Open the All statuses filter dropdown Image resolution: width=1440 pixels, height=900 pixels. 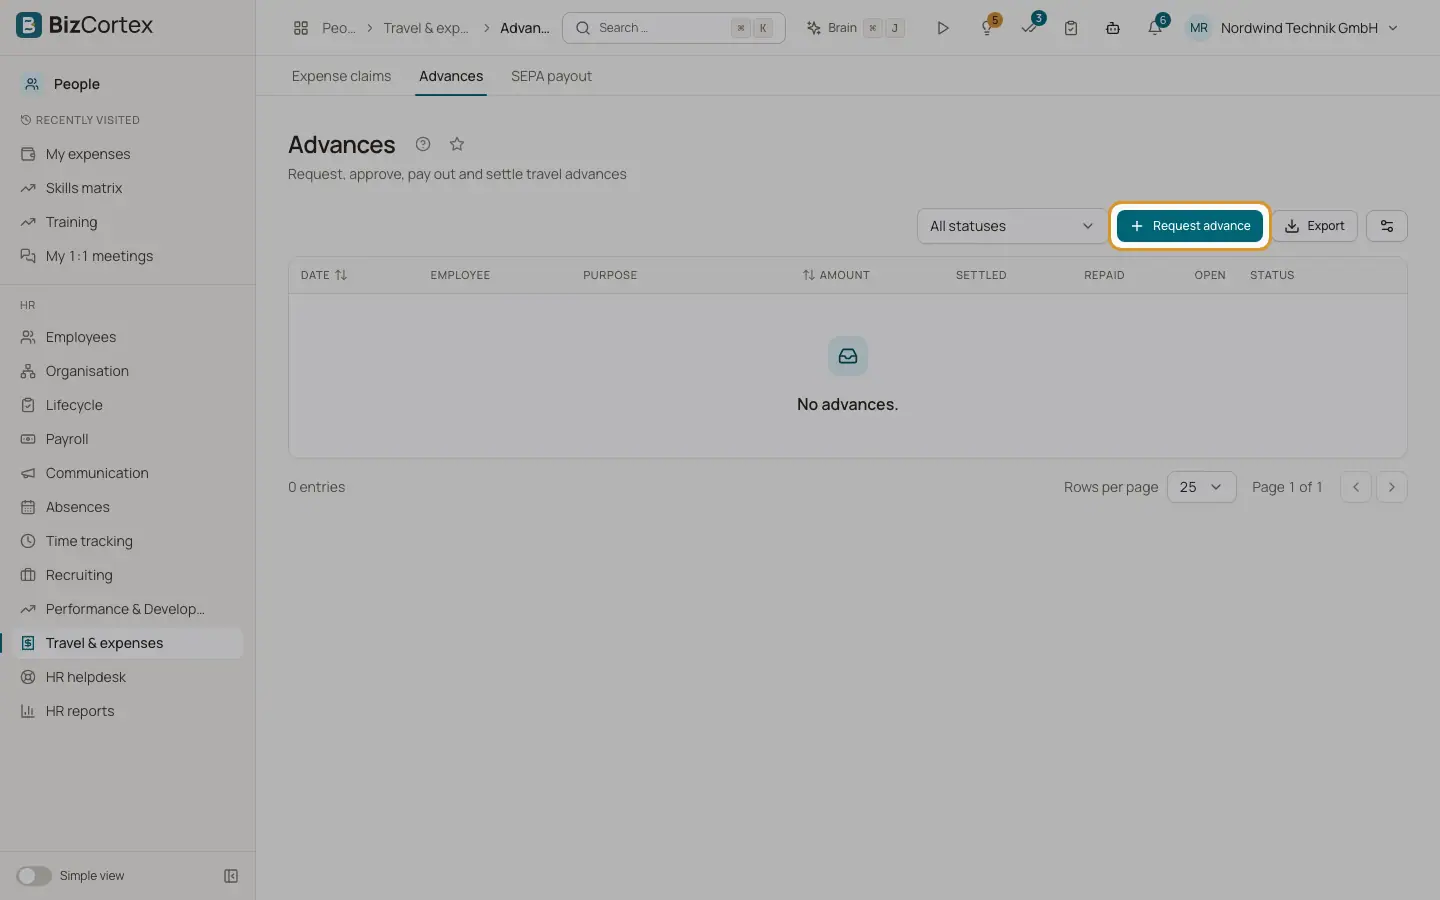tap(1012, 226)
